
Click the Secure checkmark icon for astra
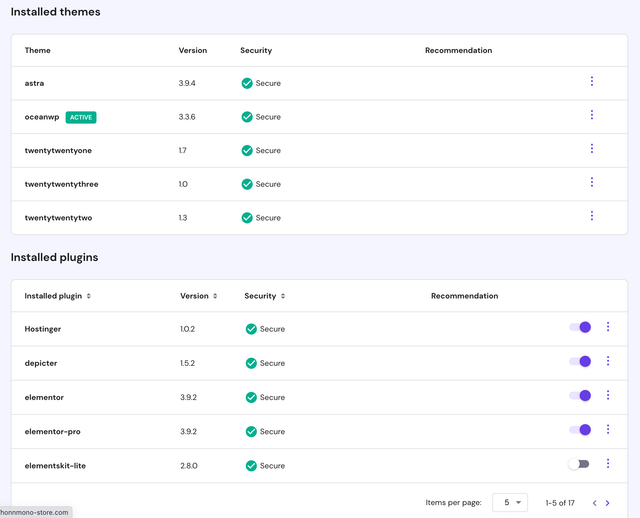tap(247, 83)
